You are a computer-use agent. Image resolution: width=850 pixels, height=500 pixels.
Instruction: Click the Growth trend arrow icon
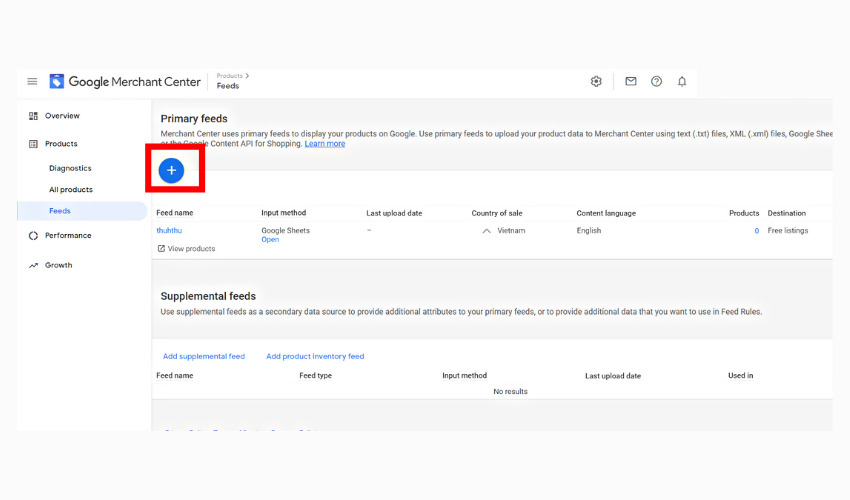tap(33, 265)
